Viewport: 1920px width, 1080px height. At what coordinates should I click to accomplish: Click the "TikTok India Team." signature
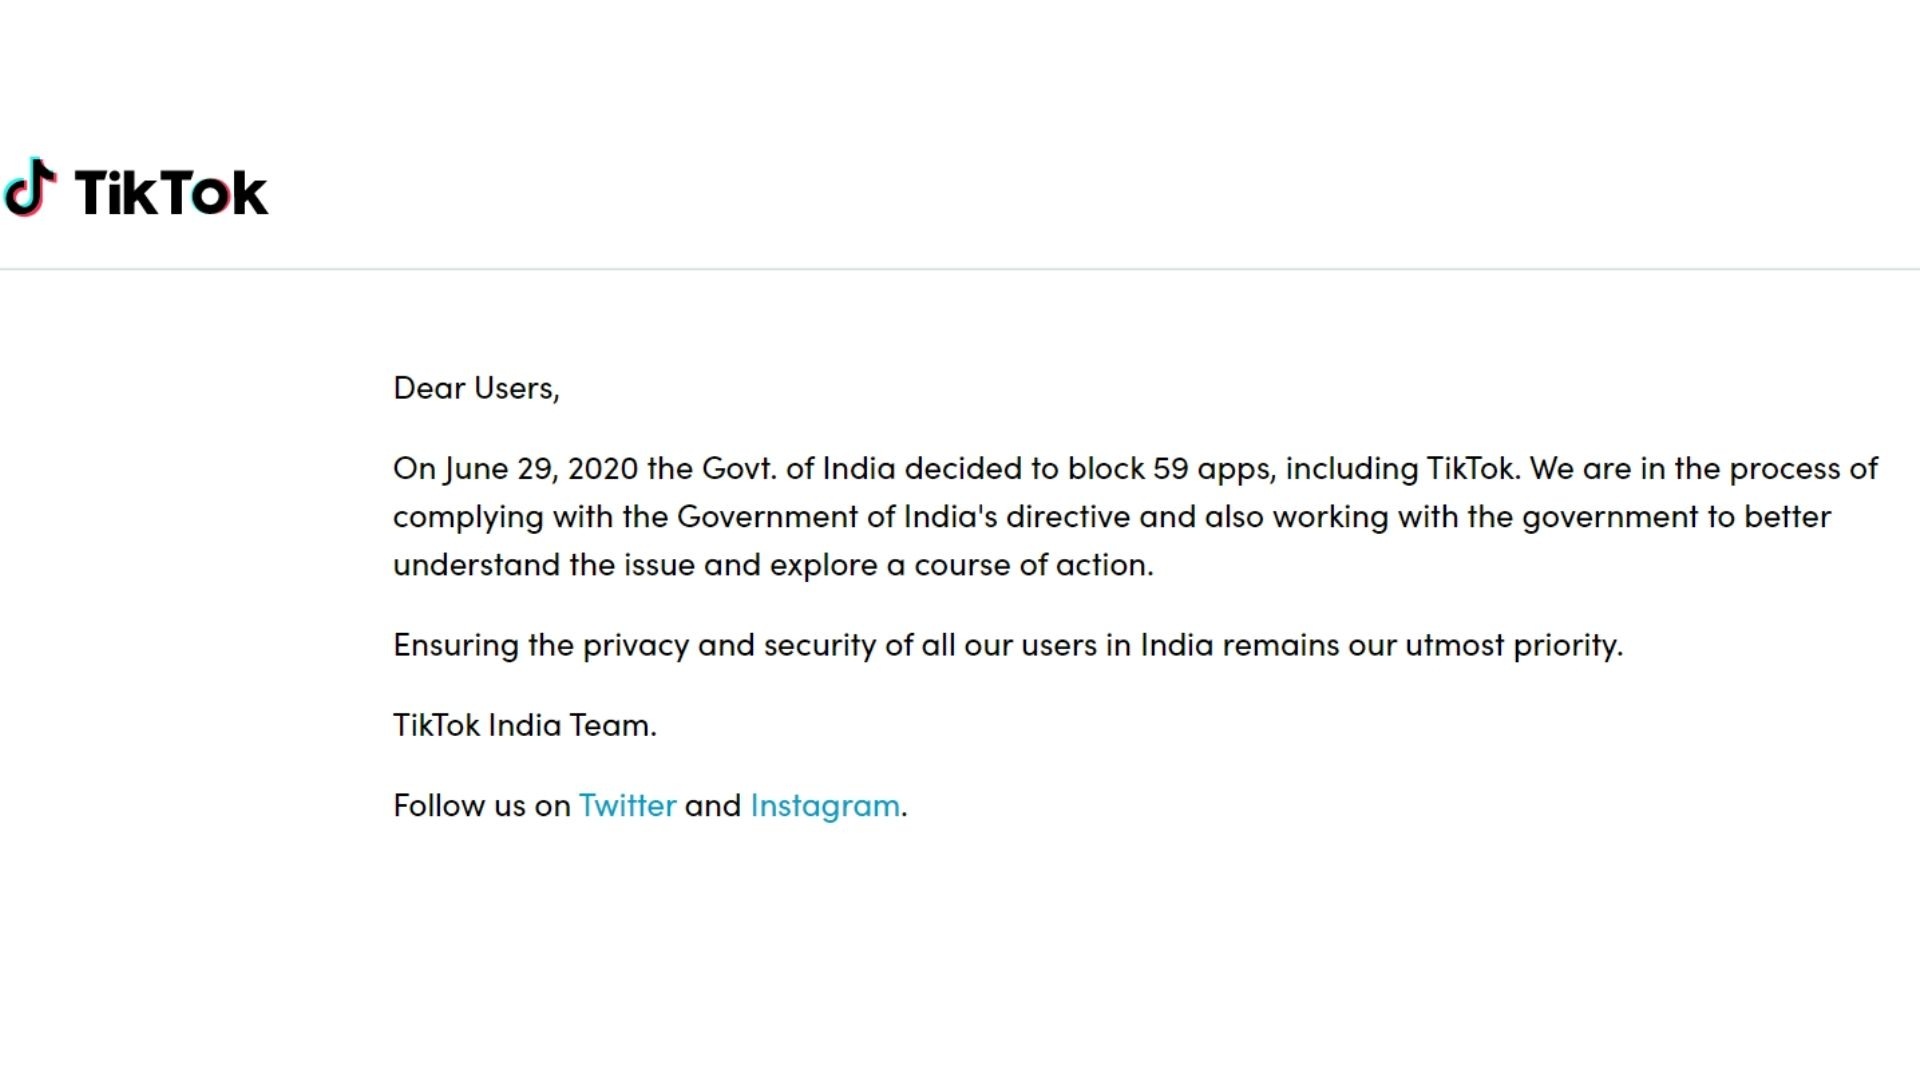click(525, 725)
